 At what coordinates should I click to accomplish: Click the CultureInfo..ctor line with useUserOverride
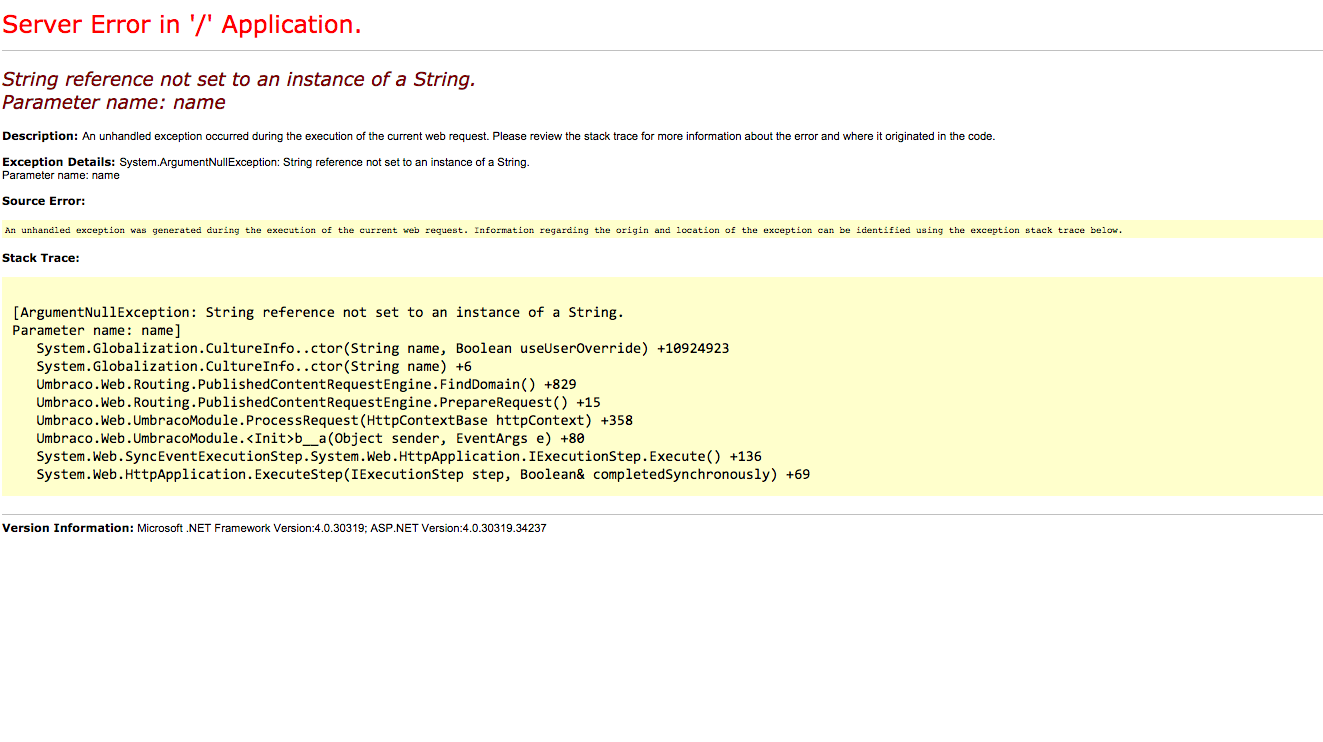coord(382,349)
